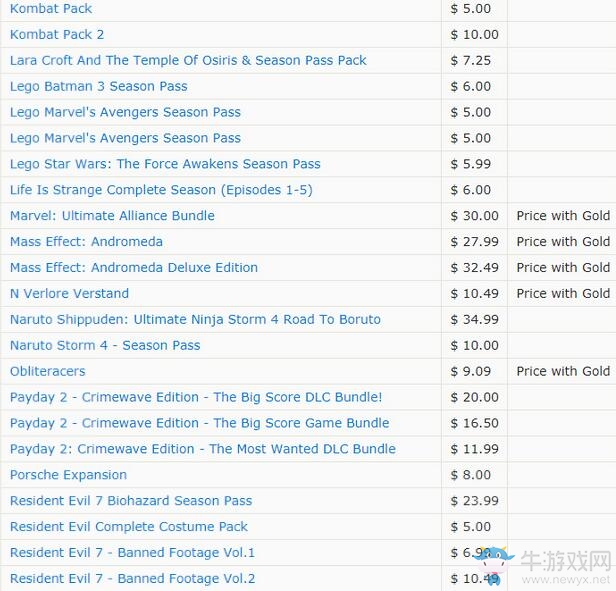Open Banned Footage Vol.2 link
This screenshot has width=616, height=591.
(132, 579)
